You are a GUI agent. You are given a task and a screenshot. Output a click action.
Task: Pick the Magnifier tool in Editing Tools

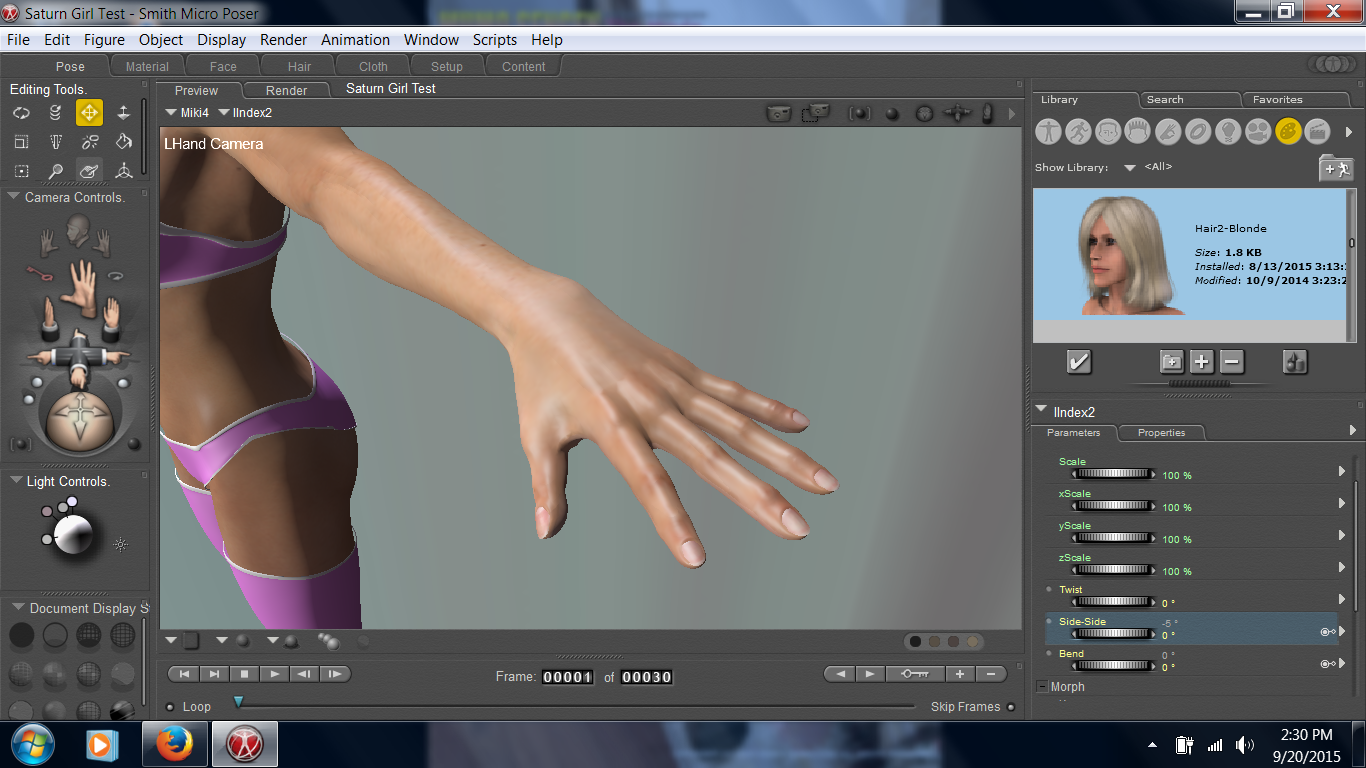point(55,171)
